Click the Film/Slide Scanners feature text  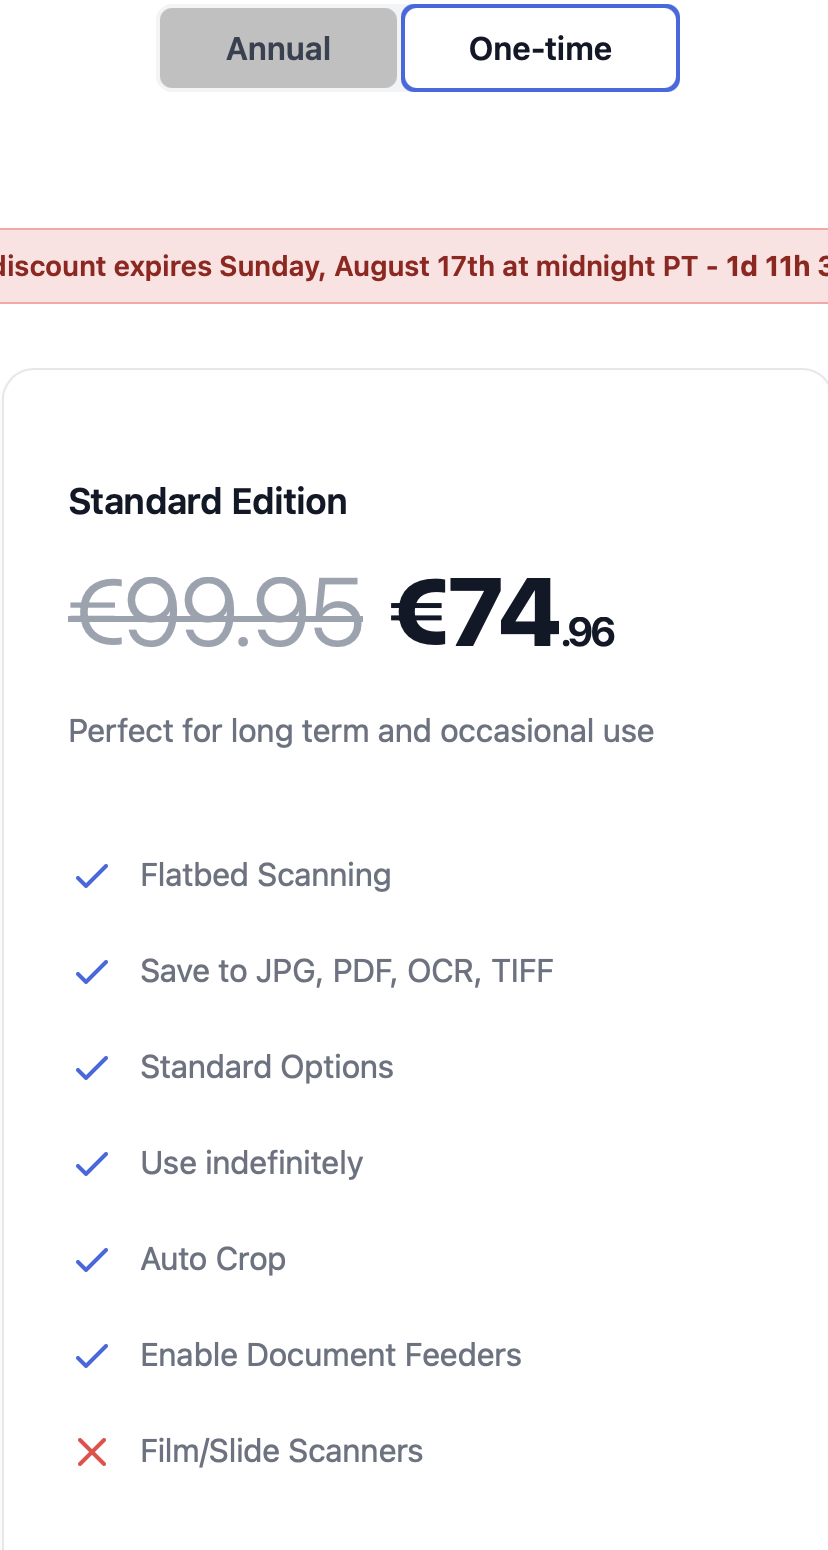point(282,1451)
